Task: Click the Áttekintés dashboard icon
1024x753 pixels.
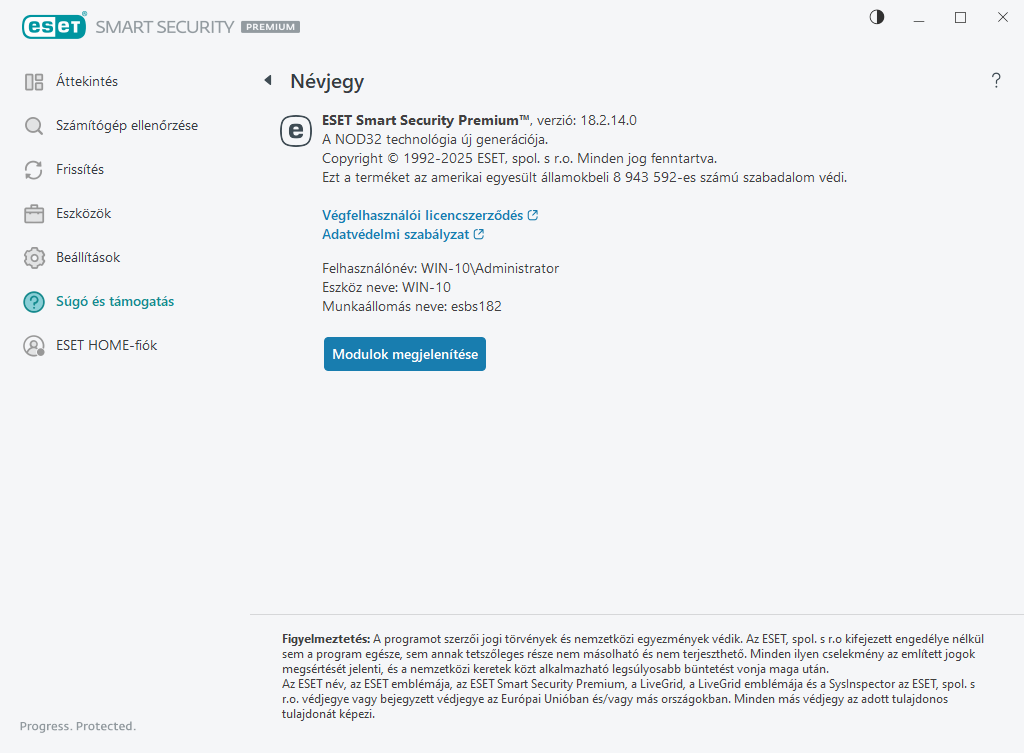Action: pyautogui.click(x=34, y=82)
